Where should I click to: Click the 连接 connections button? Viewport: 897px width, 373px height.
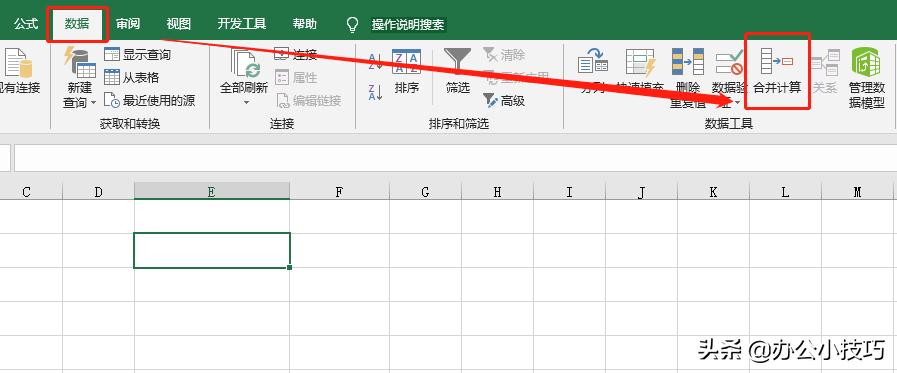tap(296, 54)
